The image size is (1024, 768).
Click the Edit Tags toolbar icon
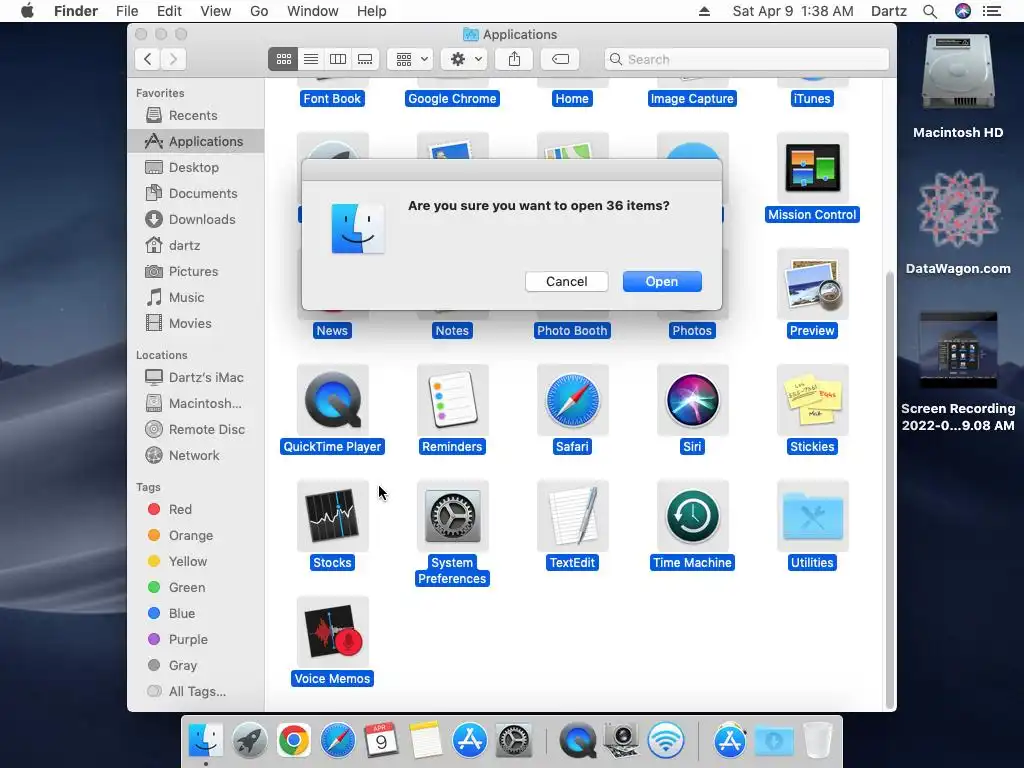[560, 59]
